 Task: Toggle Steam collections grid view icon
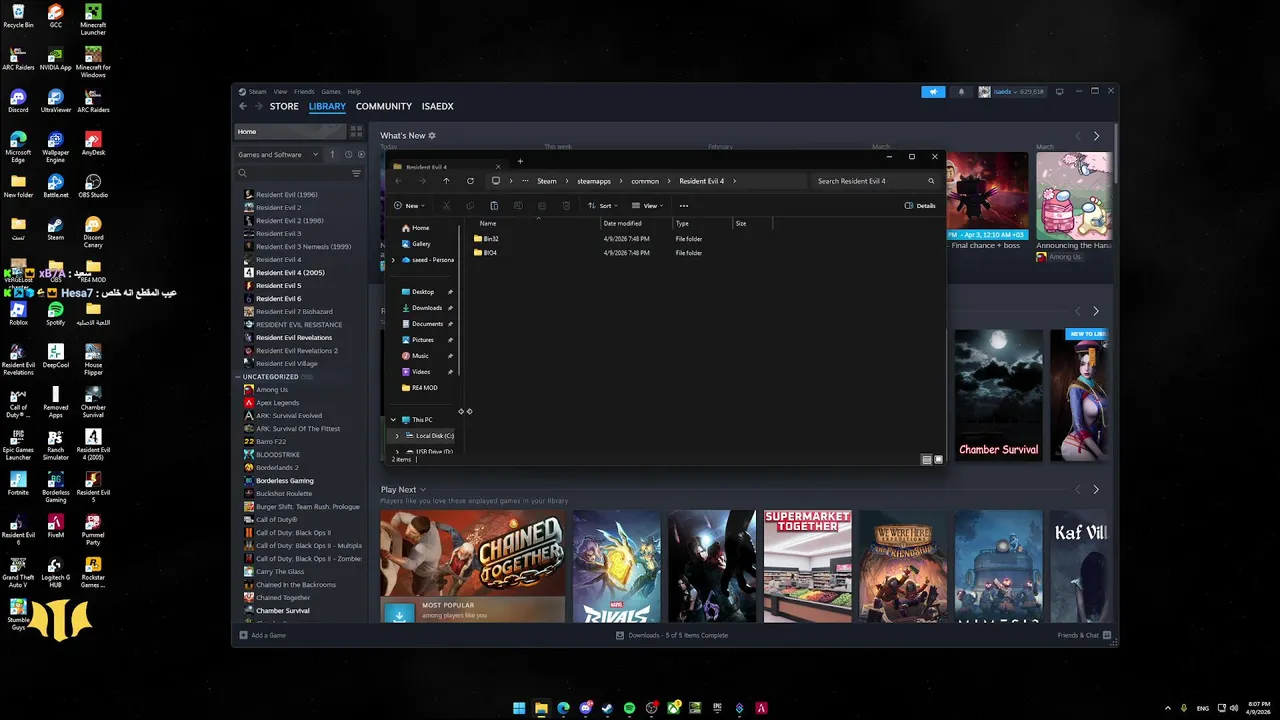(356, 131)
